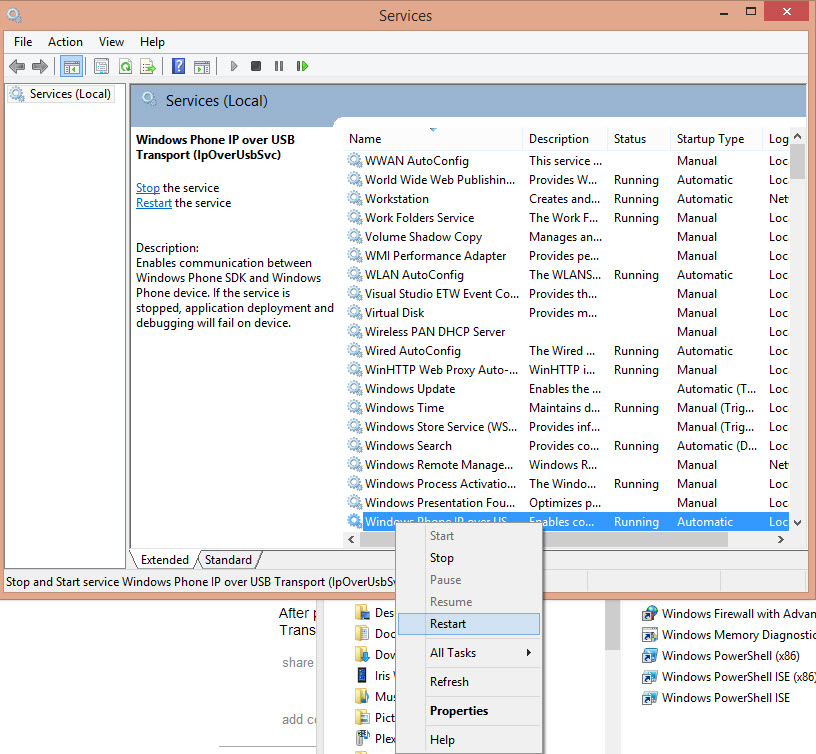Sort by the Startup Type column header
This screenshot has height=754, width=816.
pyautogui.click(x=716, y=139)
